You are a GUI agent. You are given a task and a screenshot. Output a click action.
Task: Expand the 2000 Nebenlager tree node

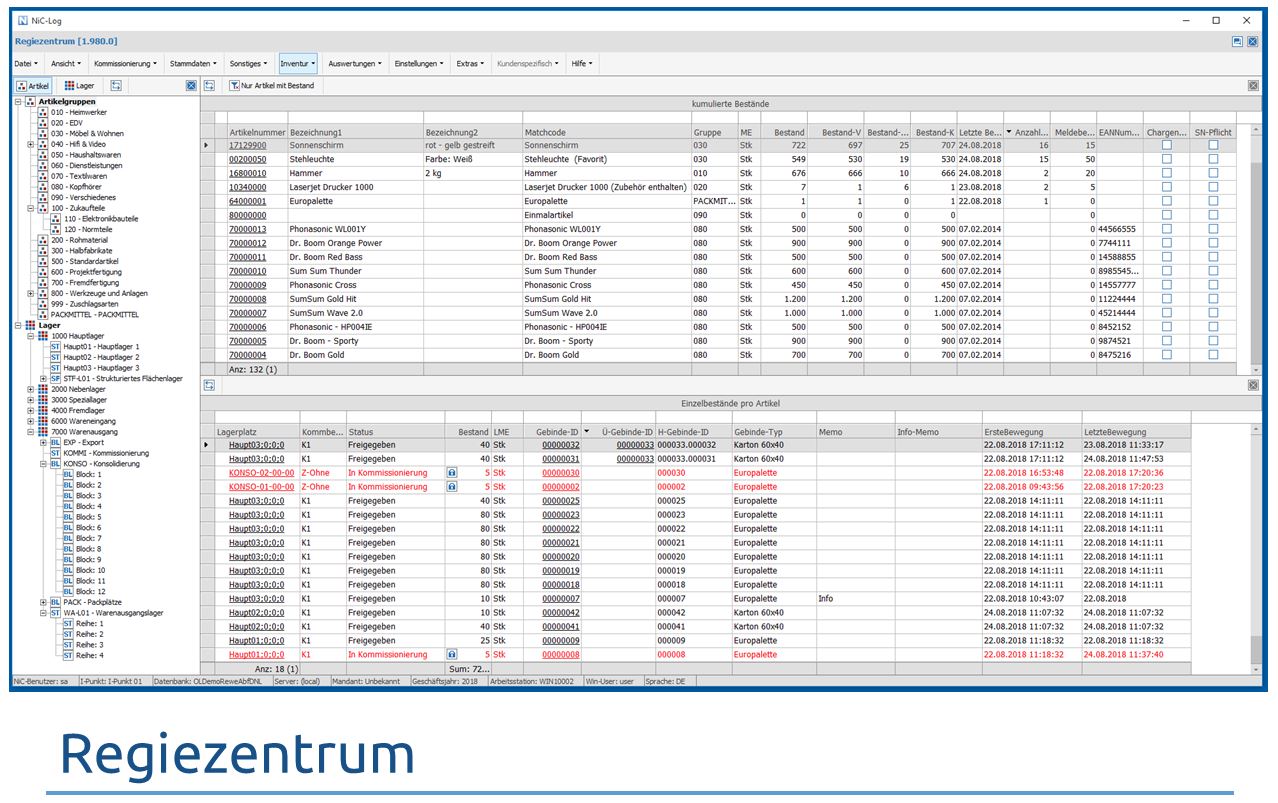click(31, 389)
